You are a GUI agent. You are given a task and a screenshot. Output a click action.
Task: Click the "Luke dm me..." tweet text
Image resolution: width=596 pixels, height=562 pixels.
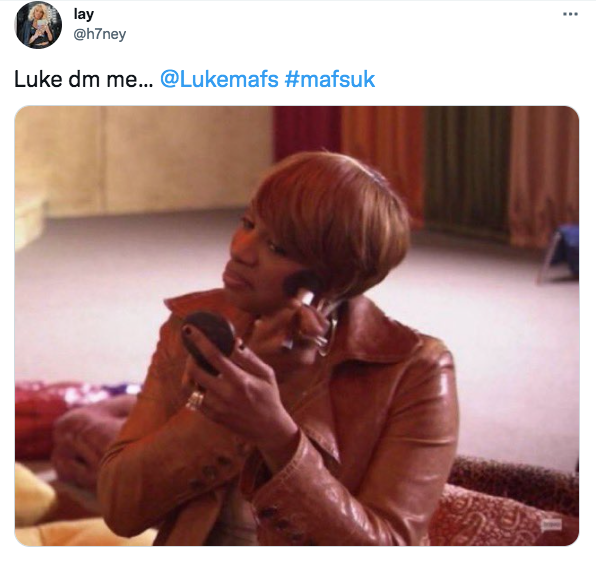click(x=83, y=79)
